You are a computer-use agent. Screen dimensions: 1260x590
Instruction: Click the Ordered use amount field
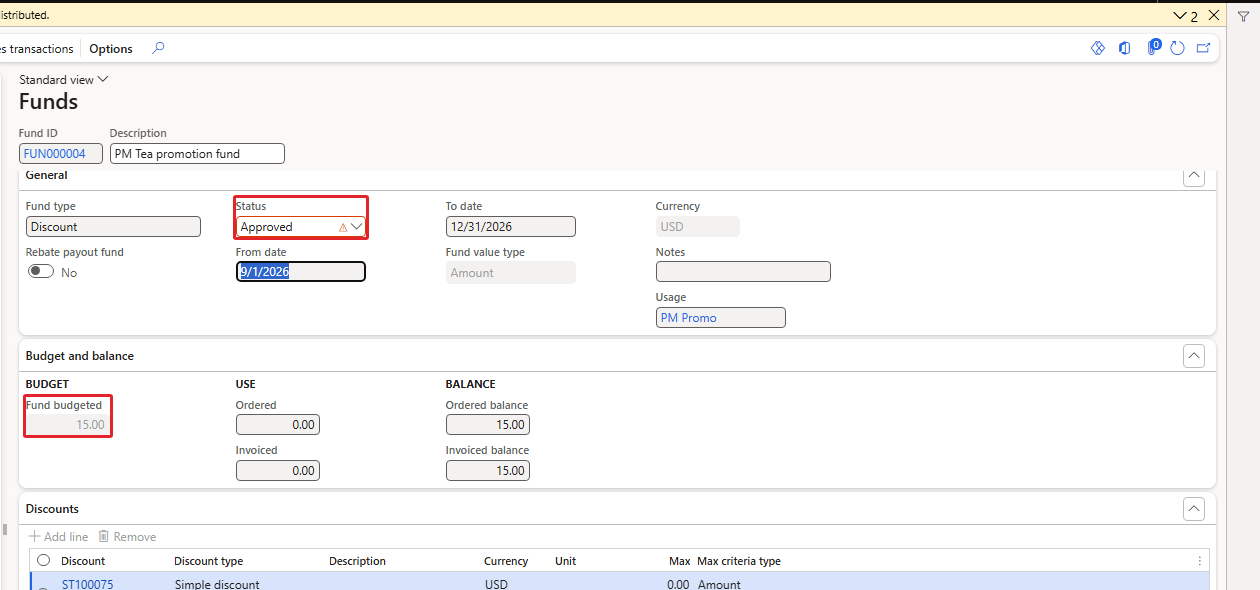click(x=278, y=425)
